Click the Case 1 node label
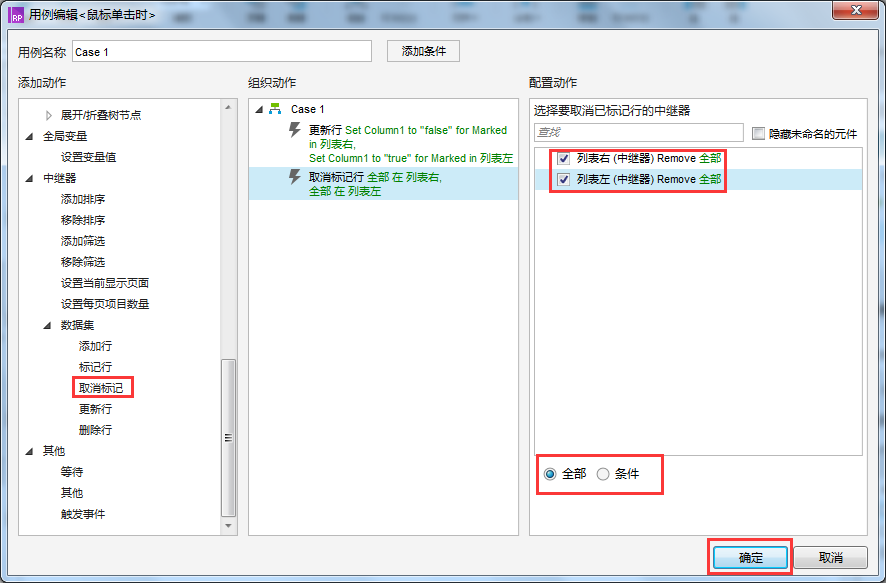 coord(307,109)
